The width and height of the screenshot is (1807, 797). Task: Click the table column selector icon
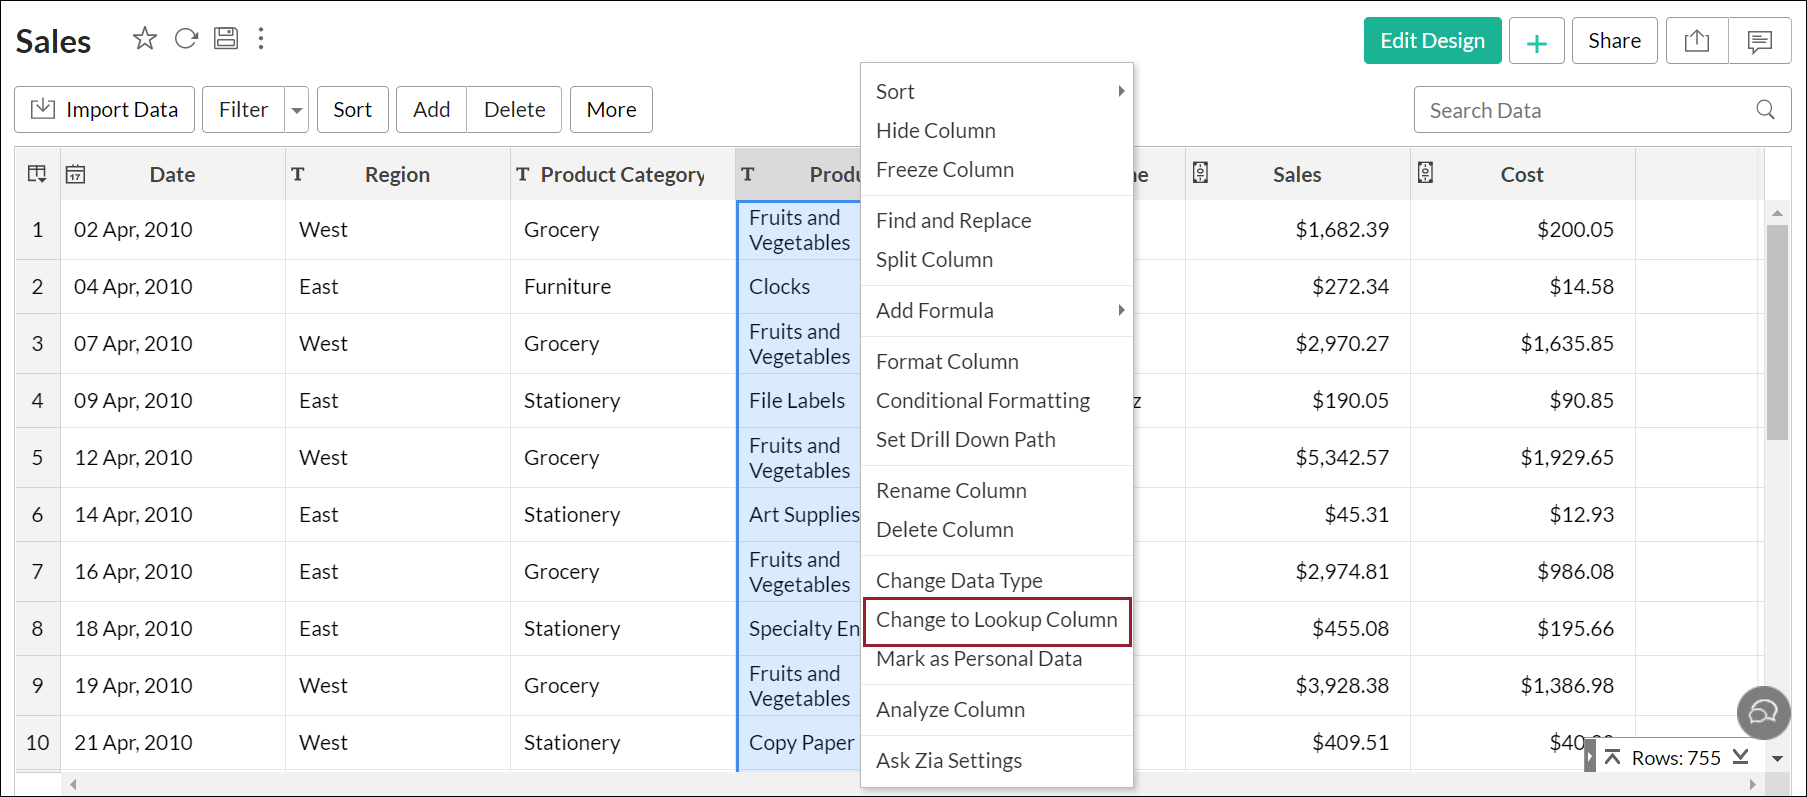(37, 174)
